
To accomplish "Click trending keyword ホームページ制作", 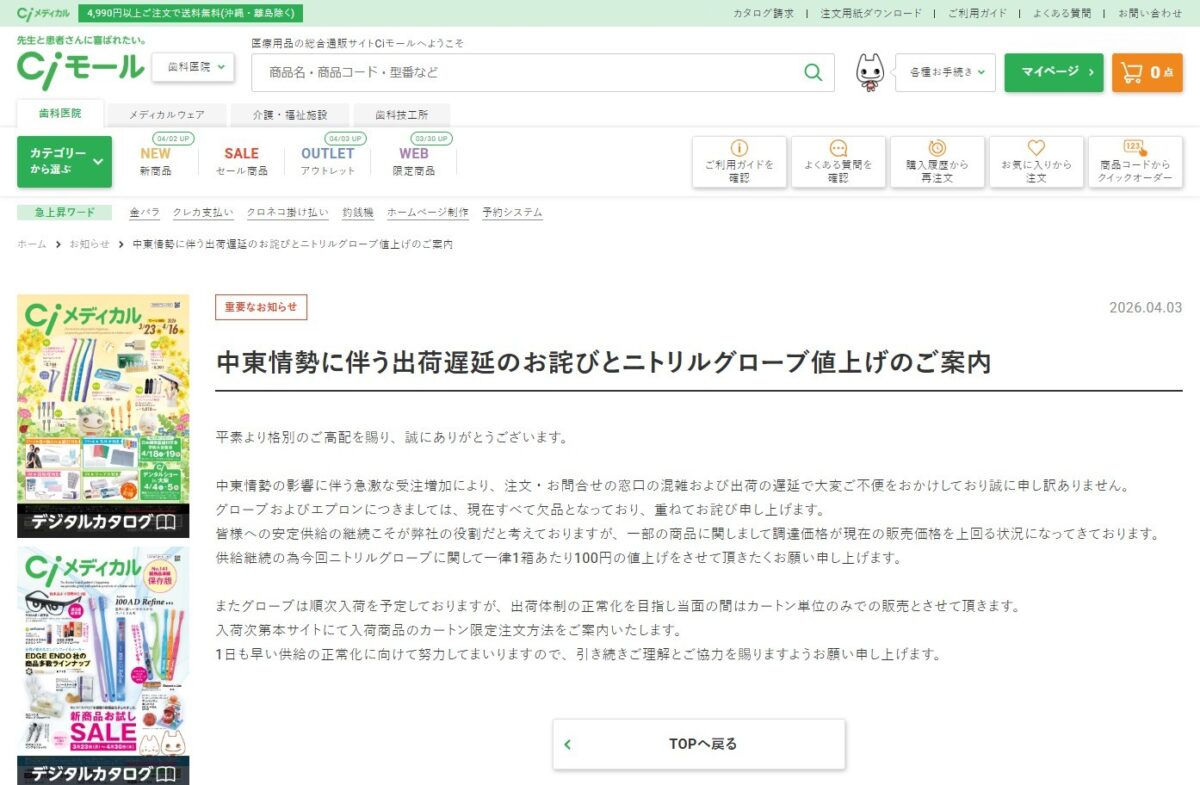I will pos(428,212).
